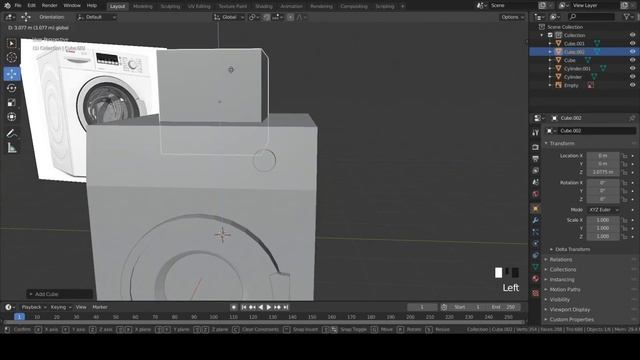Screen dimensions: 640x360
Task: Expand the Empty tree item
Action: pyautogui.click(x=550, y=85)
